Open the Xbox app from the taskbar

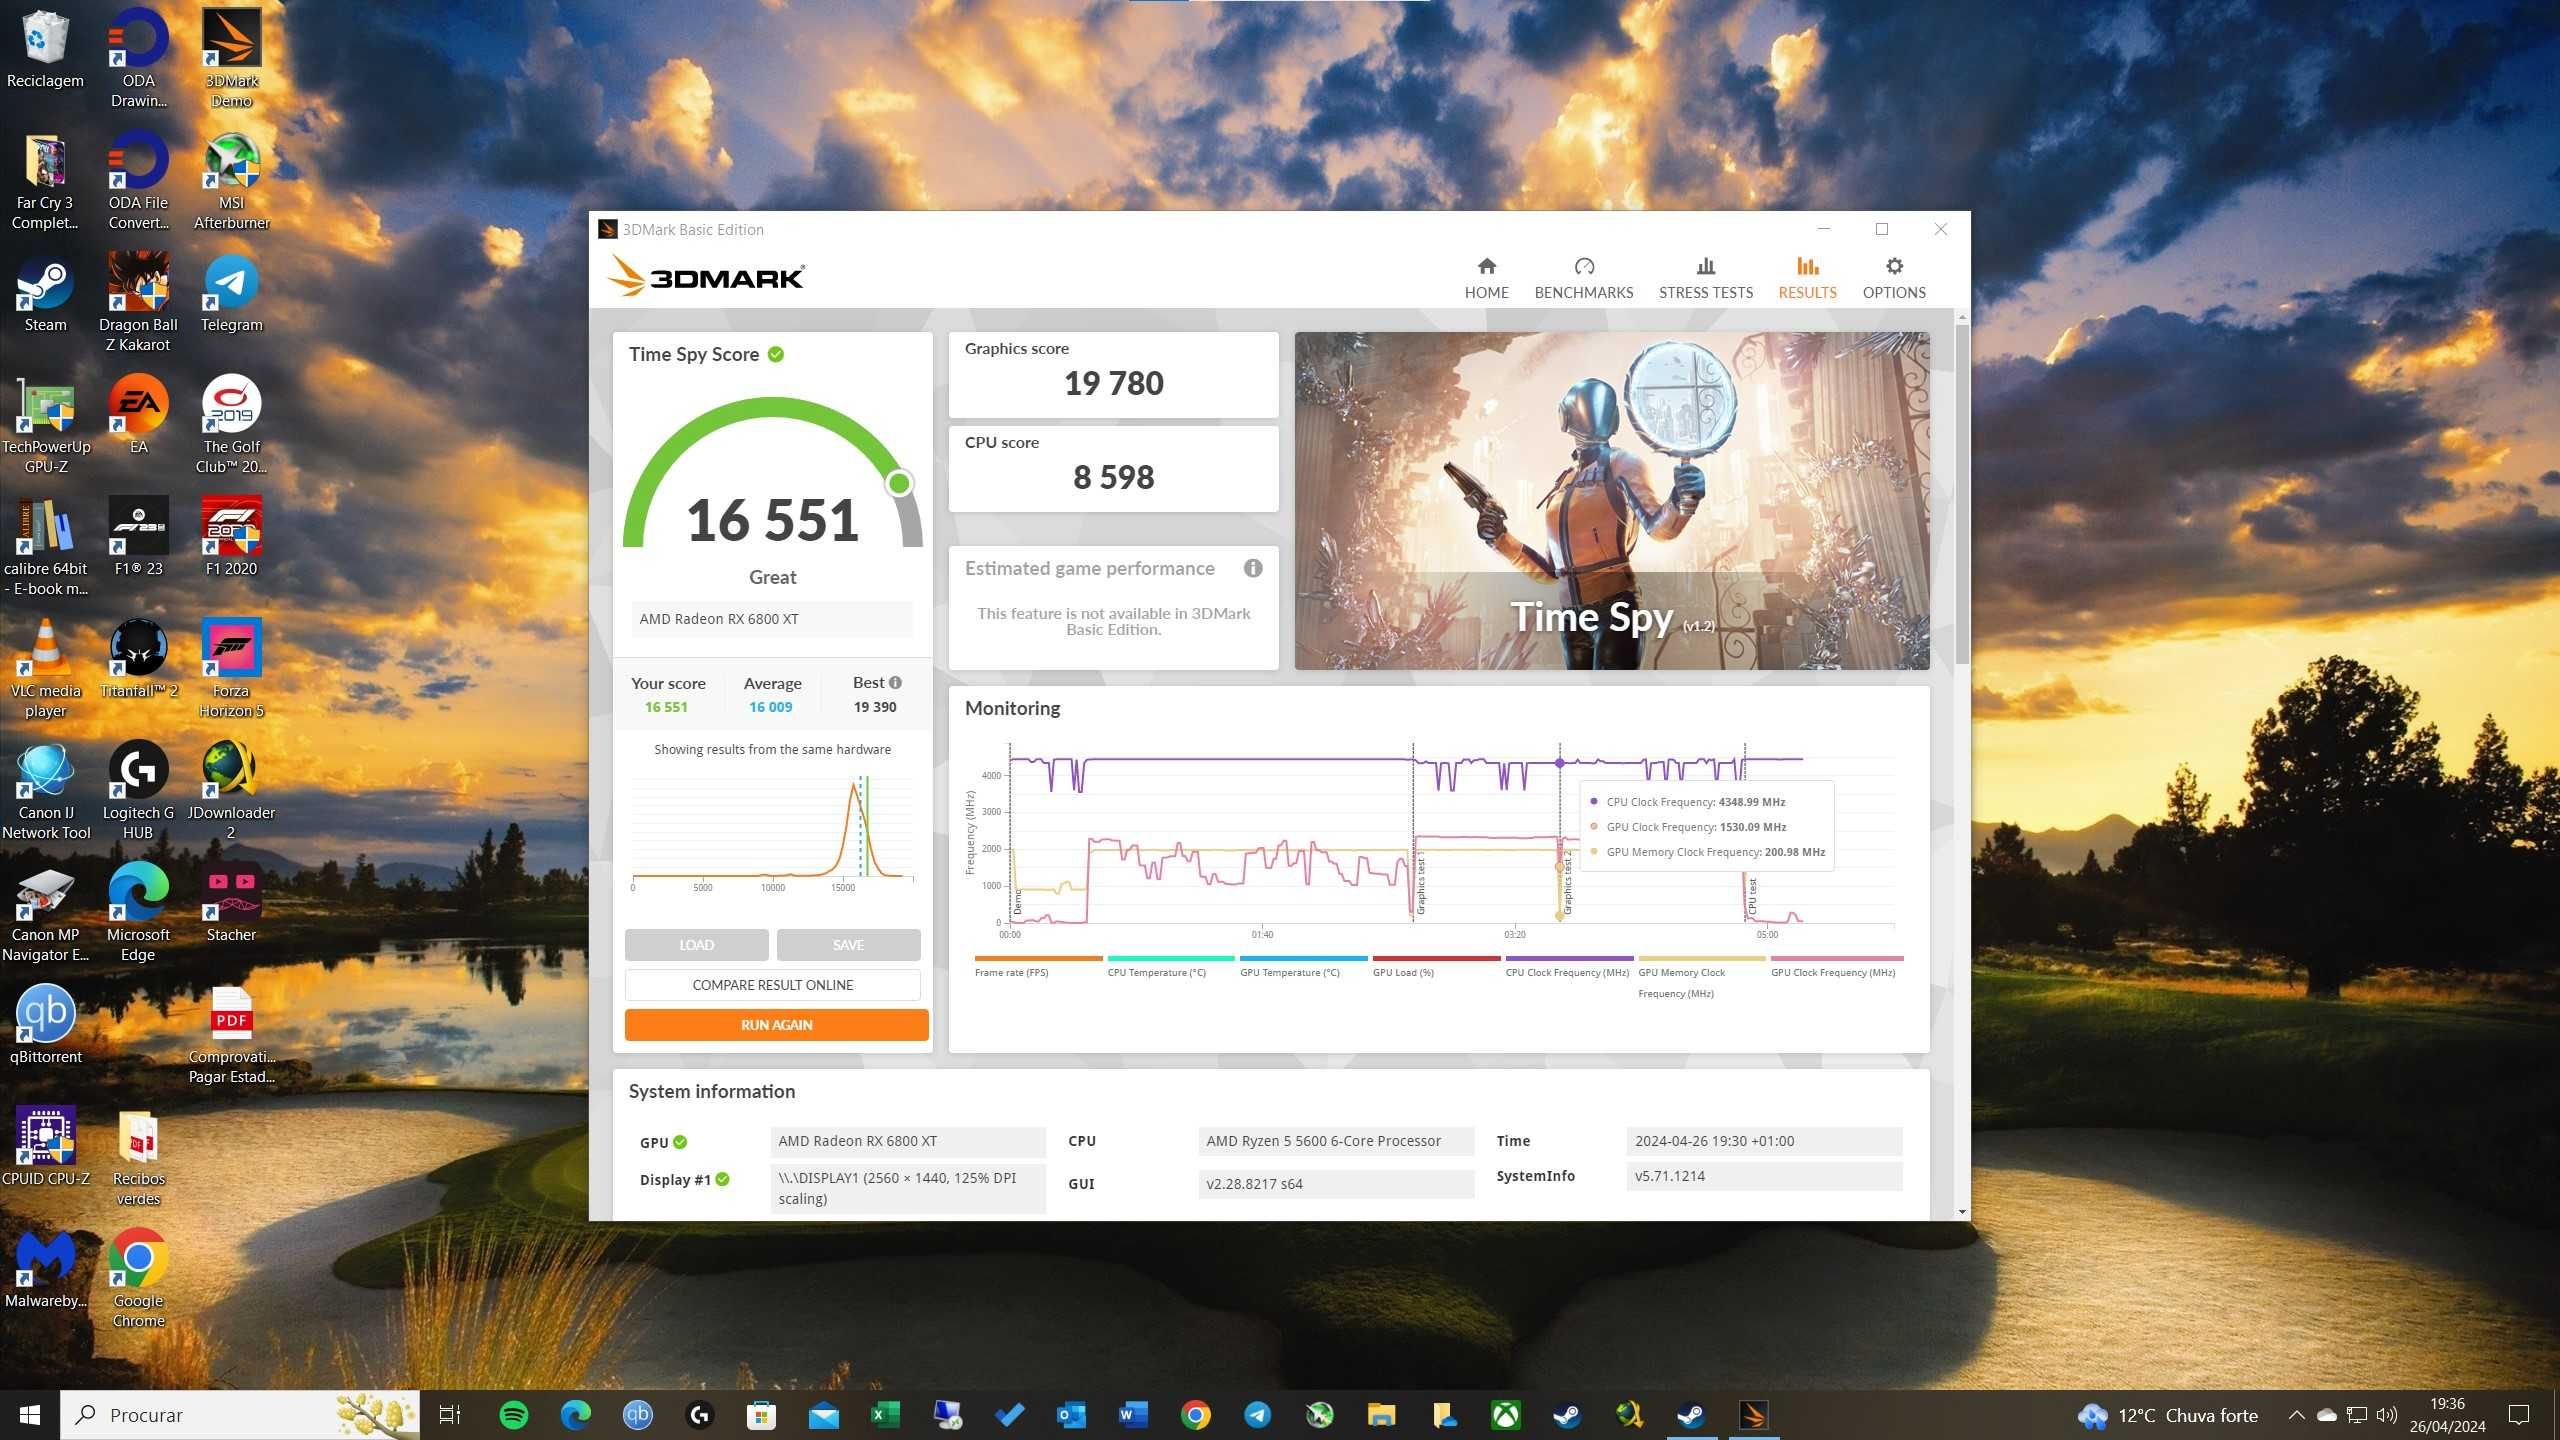tap(1506, 1415)
